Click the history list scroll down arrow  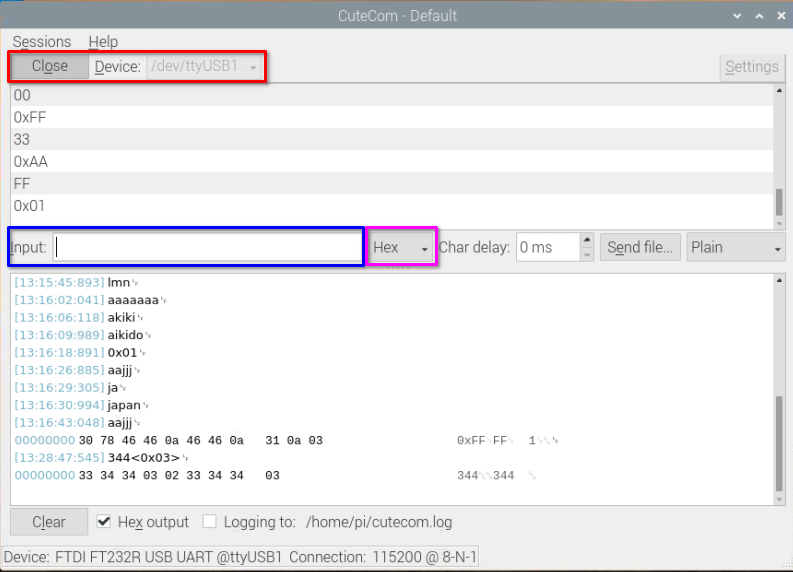click(x=779, y=224)
